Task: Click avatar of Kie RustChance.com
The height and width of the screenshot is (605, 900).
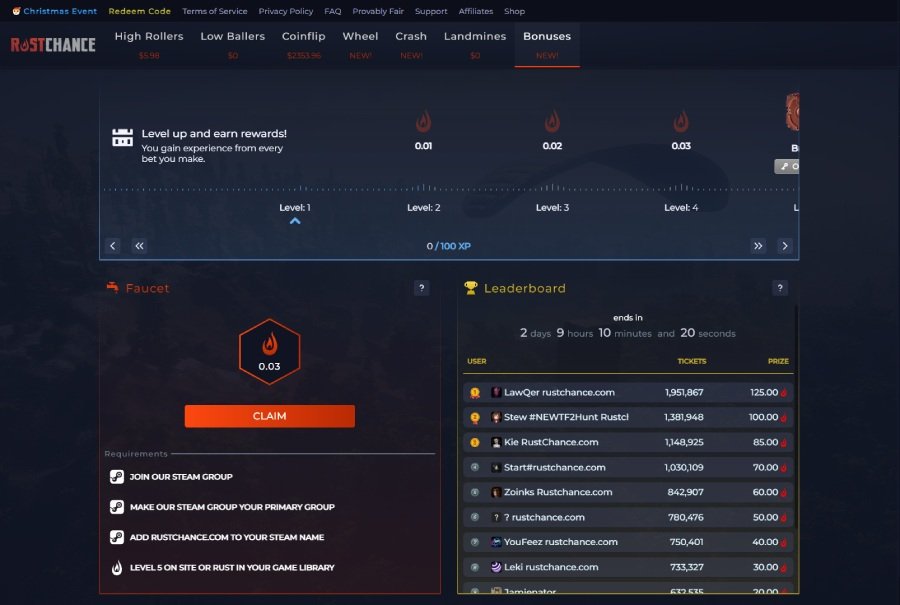Action: coord(496,442)
